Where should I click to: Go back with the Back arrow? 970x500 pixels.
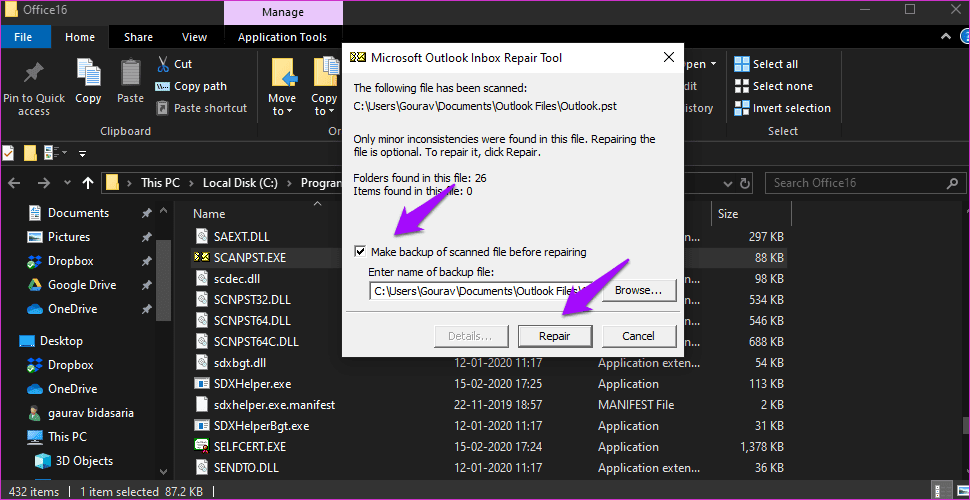(15, 183)
